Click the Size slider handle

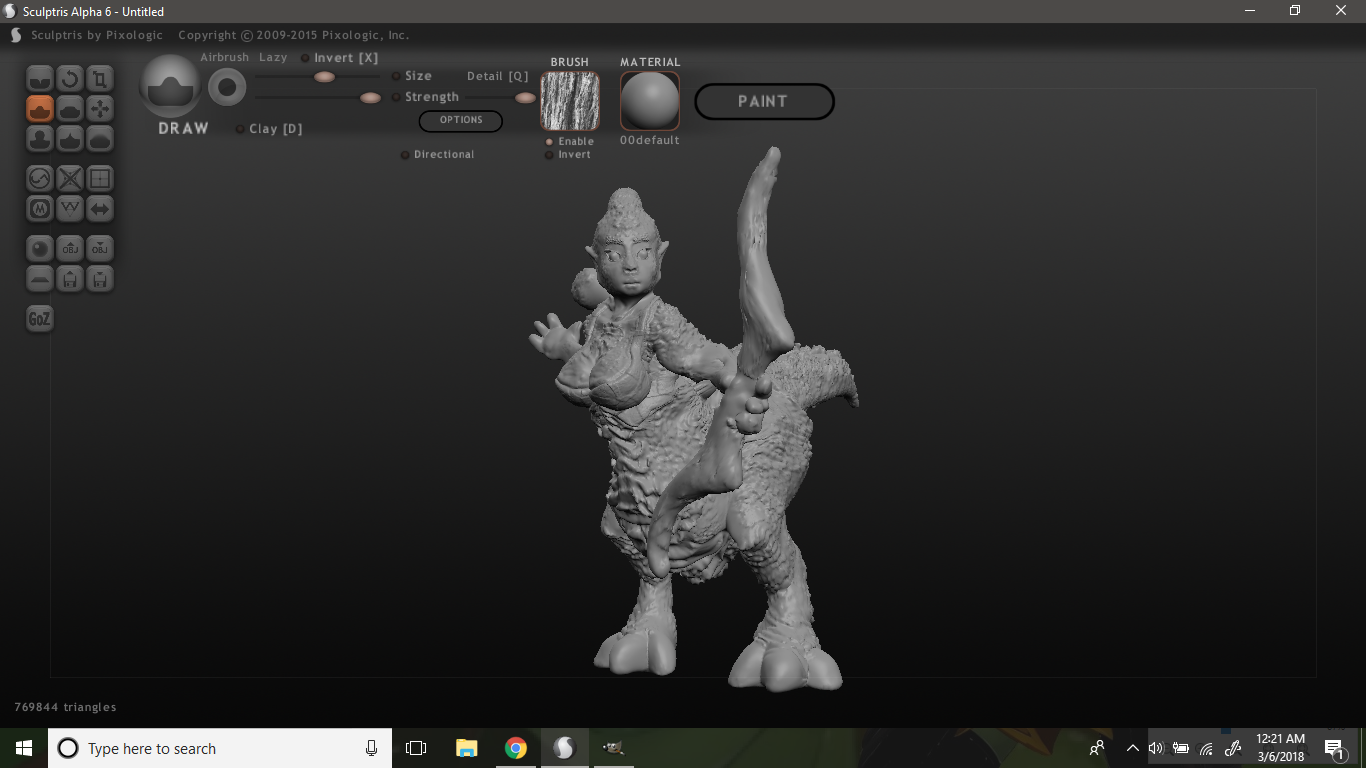(324, 76)
